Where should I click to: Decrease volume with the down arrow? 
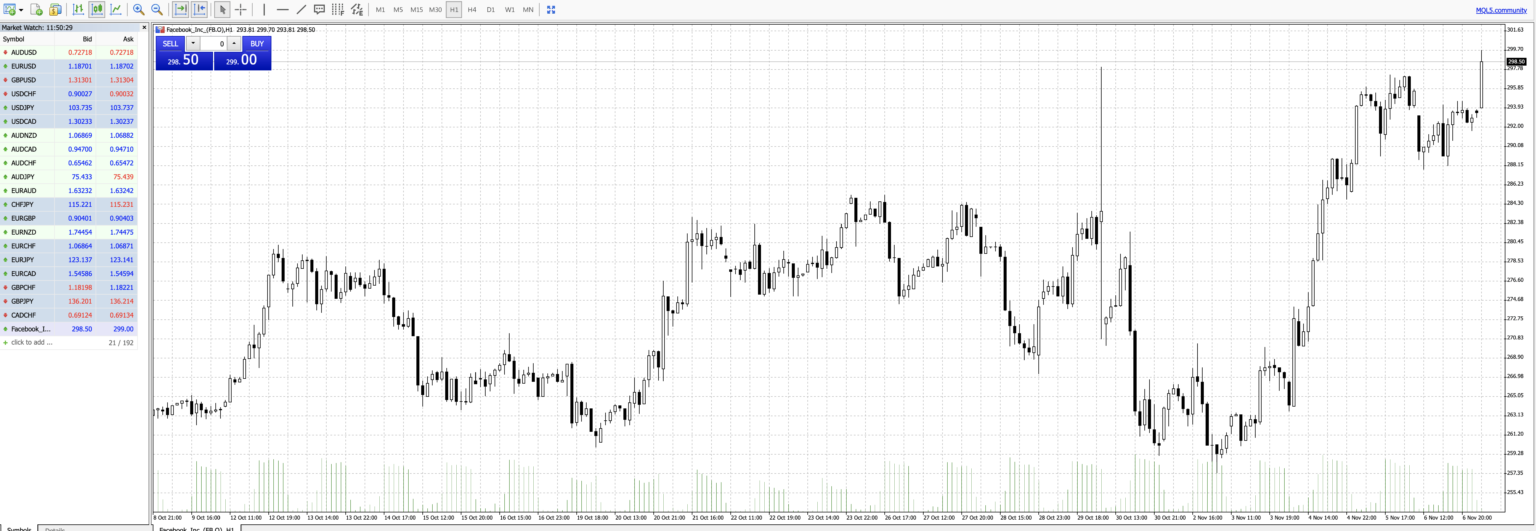(x=193, y=44)
